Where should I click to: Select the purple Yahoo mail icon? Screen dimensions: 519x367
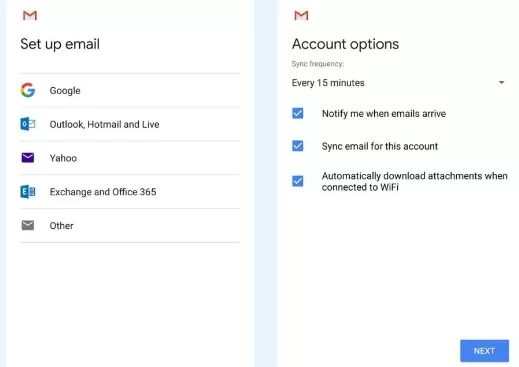click(x=28, y=158)
